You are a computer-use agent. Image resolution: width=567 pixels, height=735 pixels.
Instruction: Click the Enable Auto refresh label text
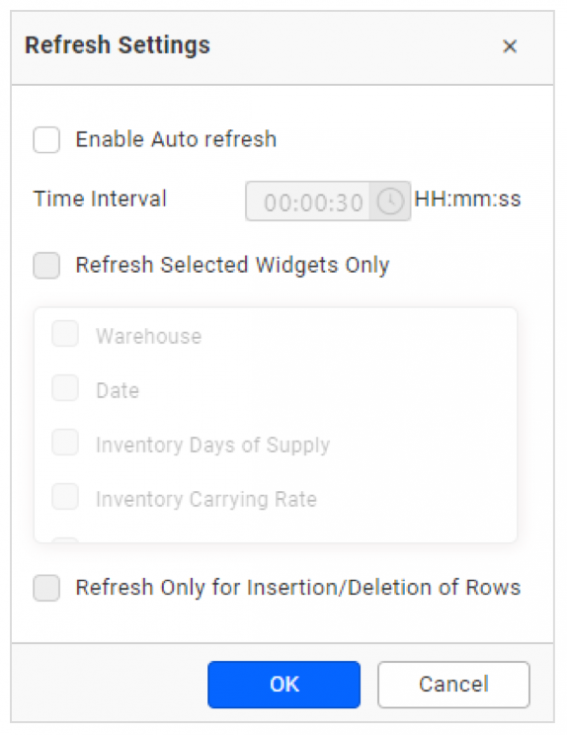pyautogui.click(x=176, y=140)
